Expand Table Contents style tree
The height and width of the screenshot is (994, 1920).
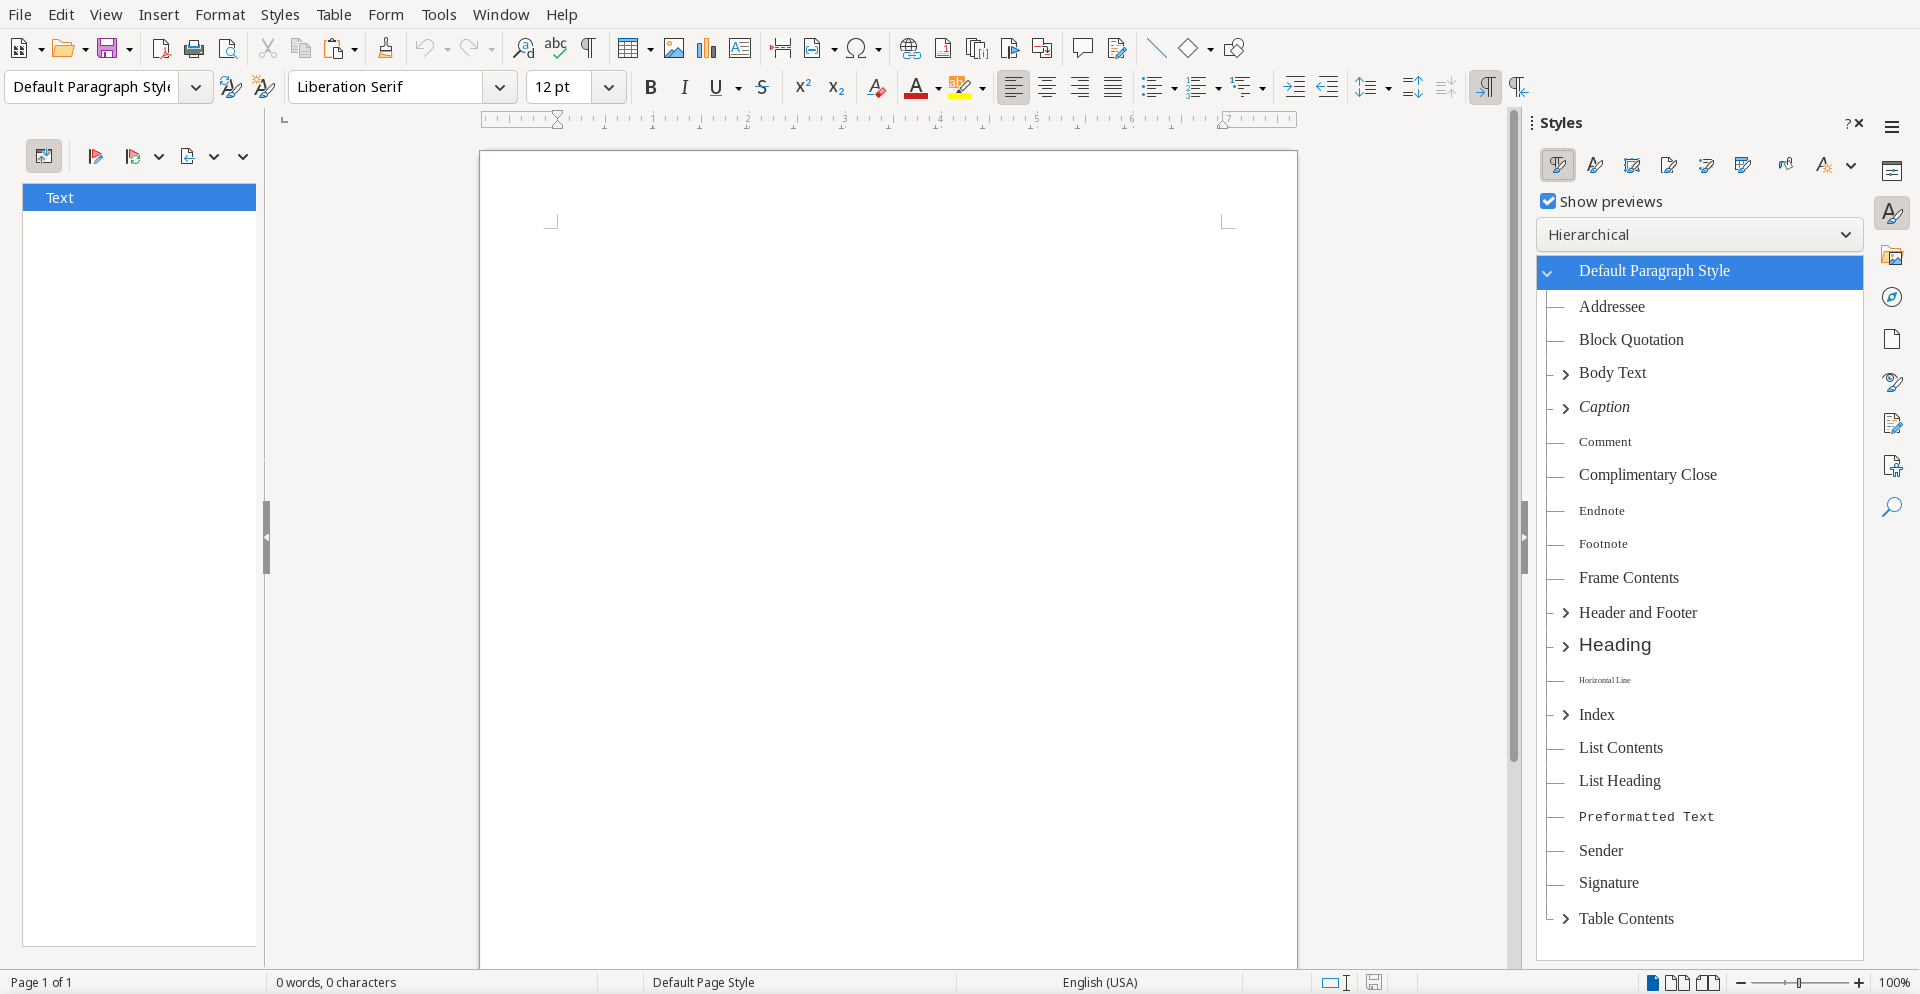[x=1565, y=919]
